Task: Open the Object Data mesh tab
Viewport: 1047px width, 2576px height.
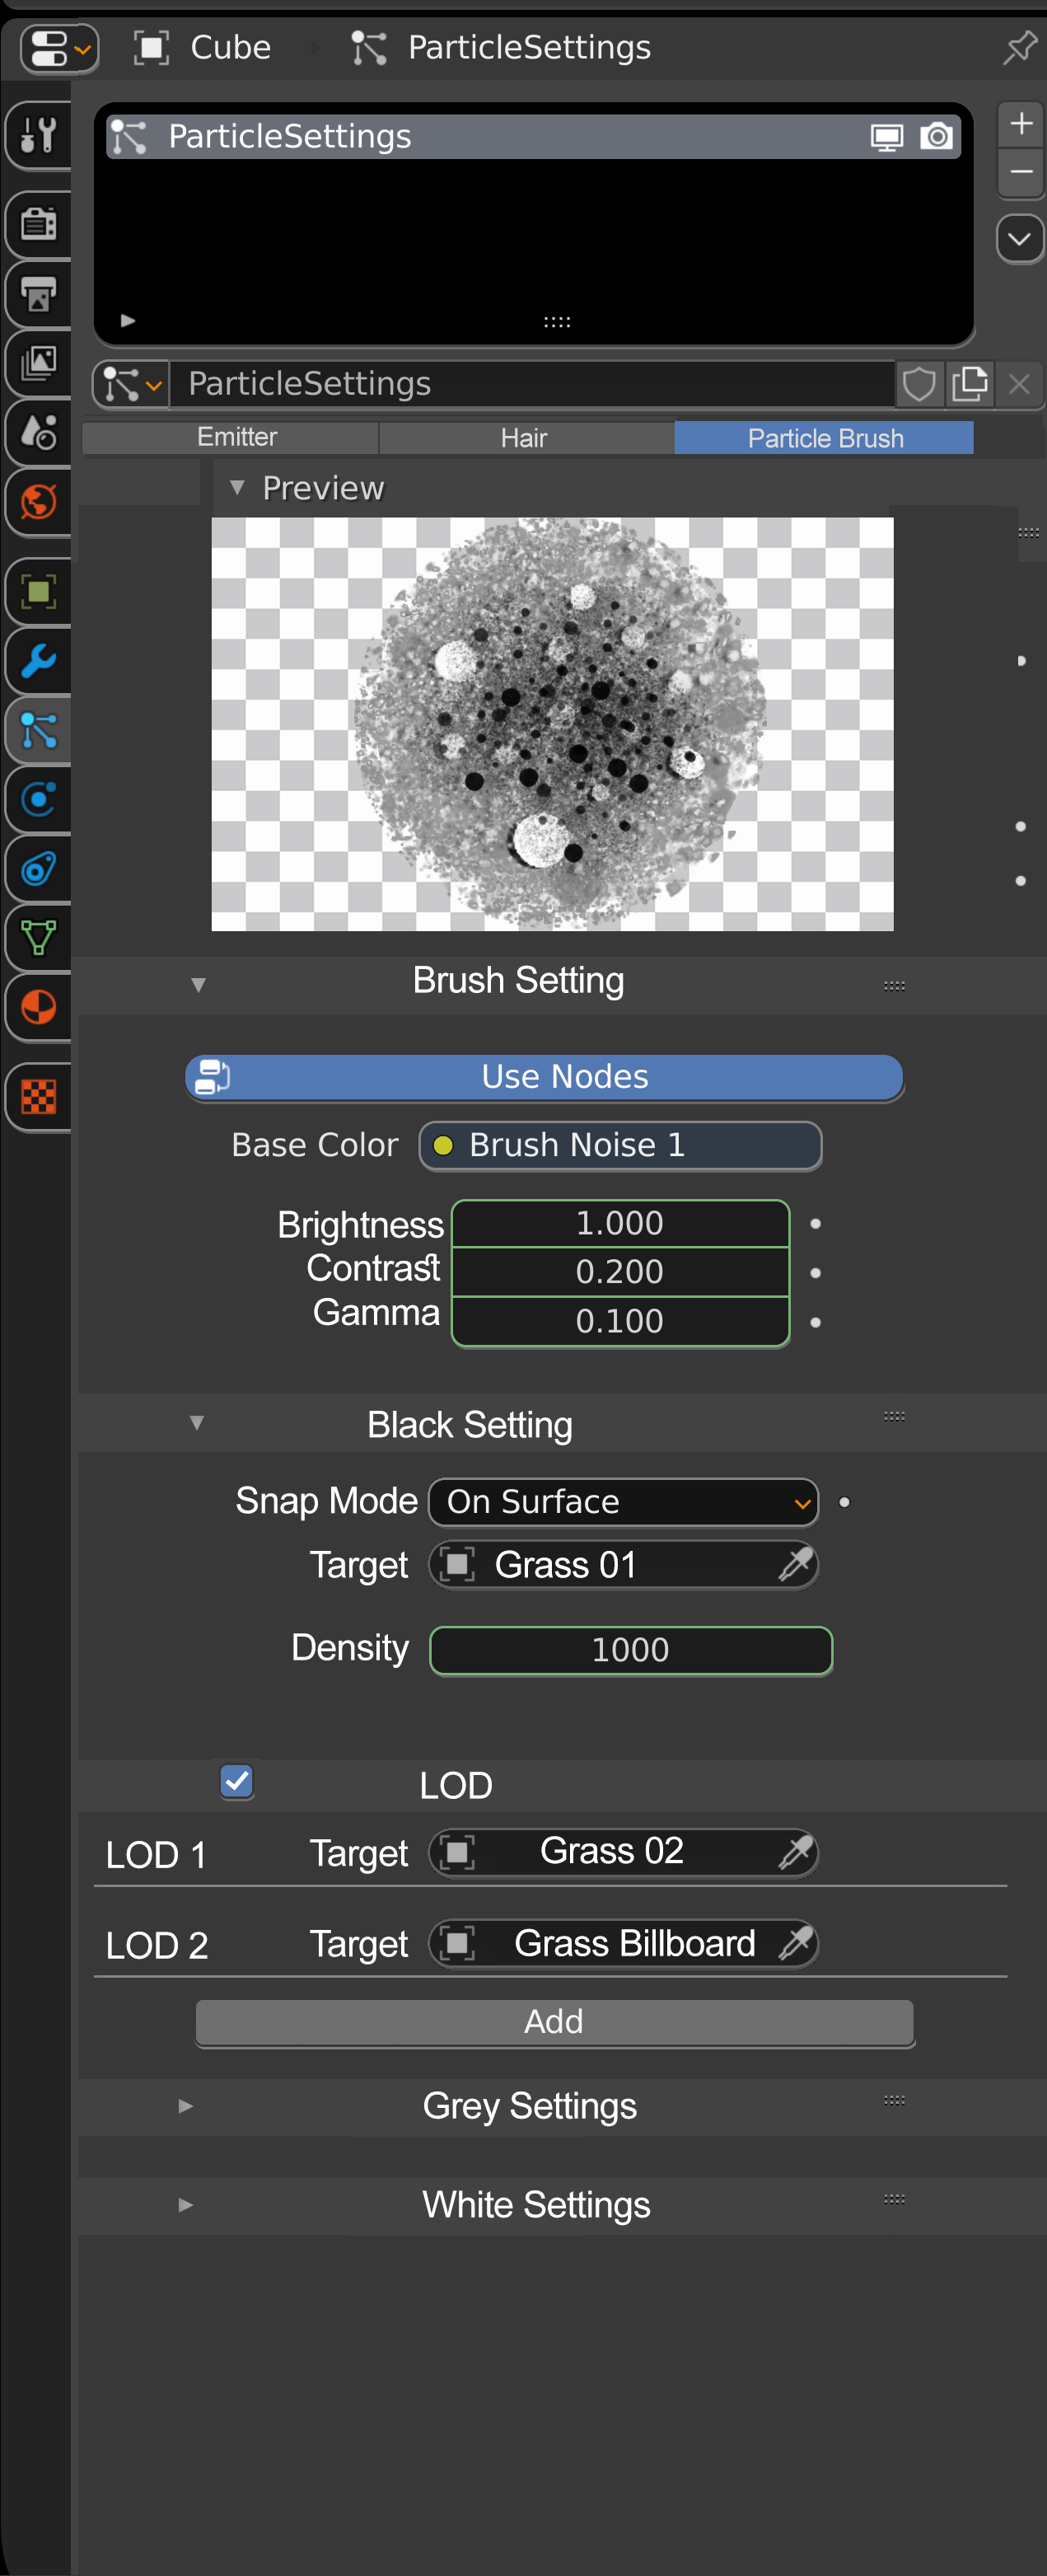Action: click(x=38, y=938)
